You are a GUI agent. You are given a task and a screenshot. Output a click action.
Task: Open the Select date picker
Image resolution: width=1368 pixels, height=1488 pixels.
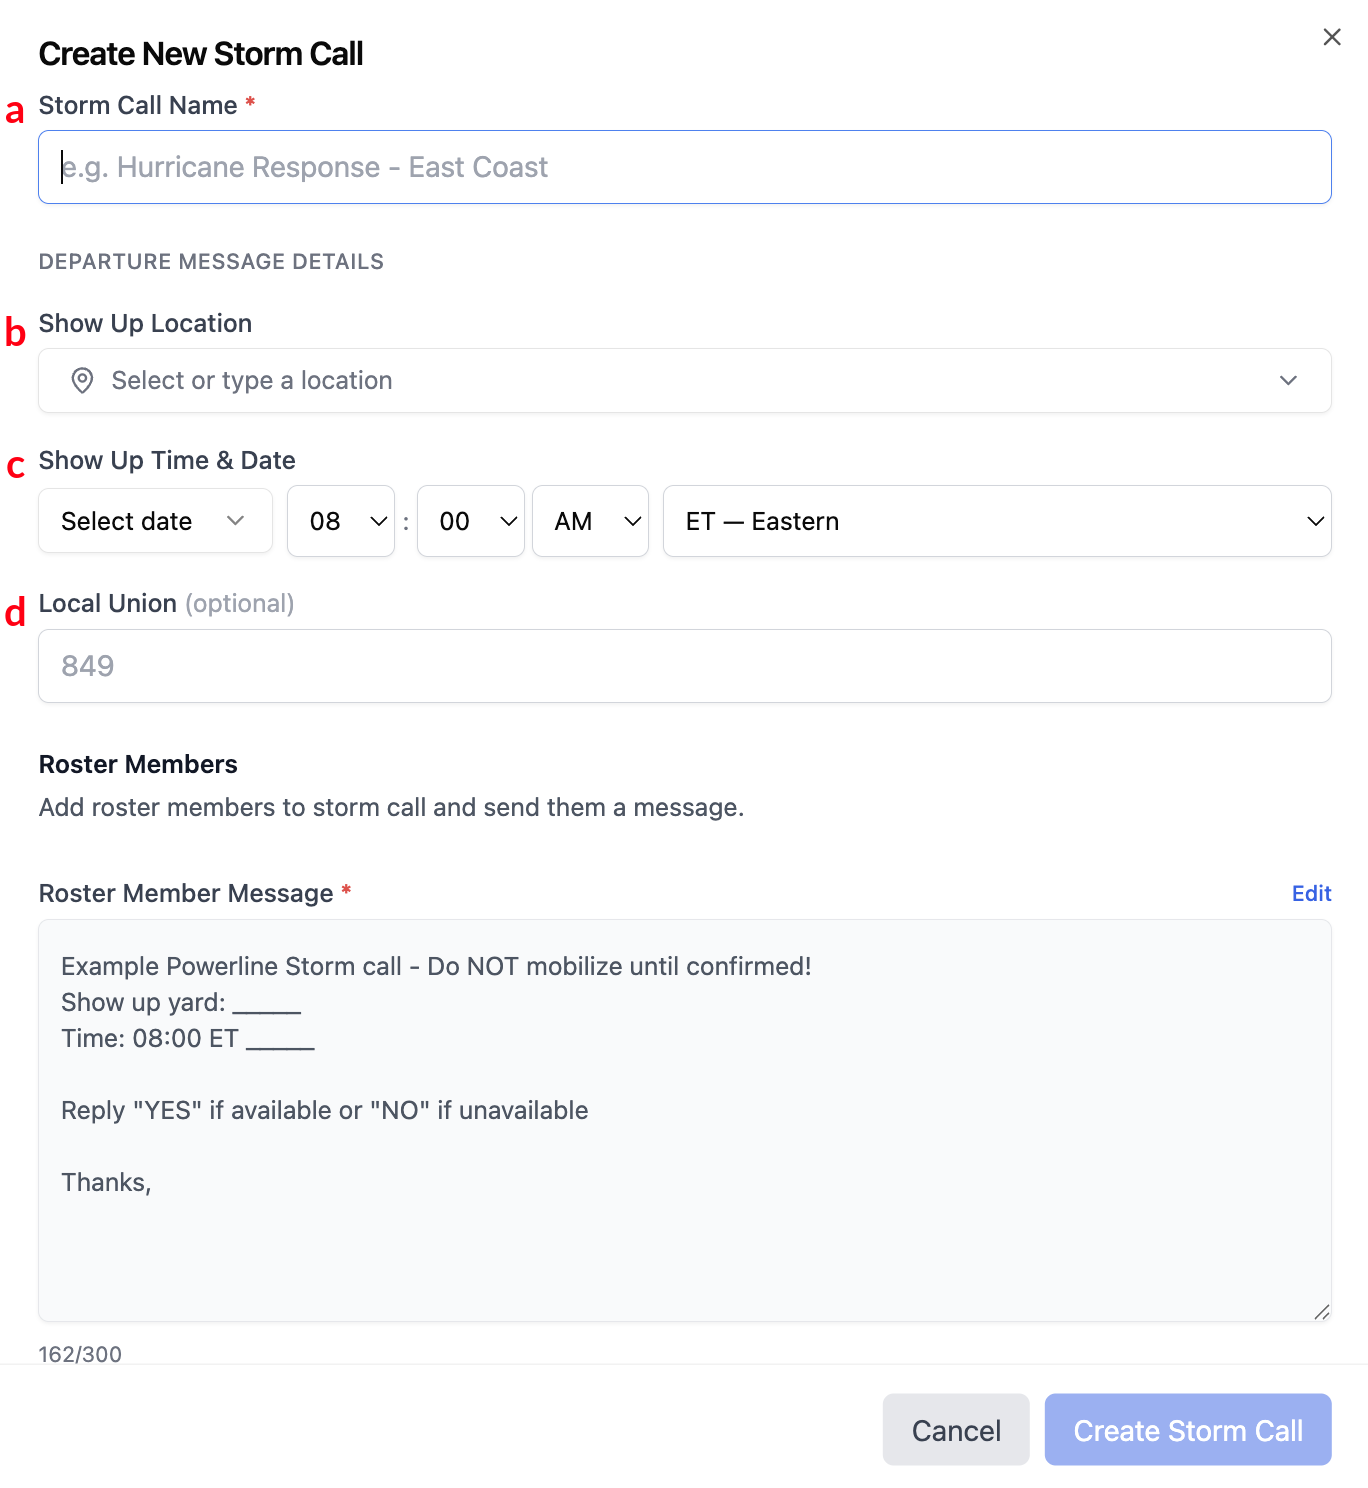tap(155, 521)
